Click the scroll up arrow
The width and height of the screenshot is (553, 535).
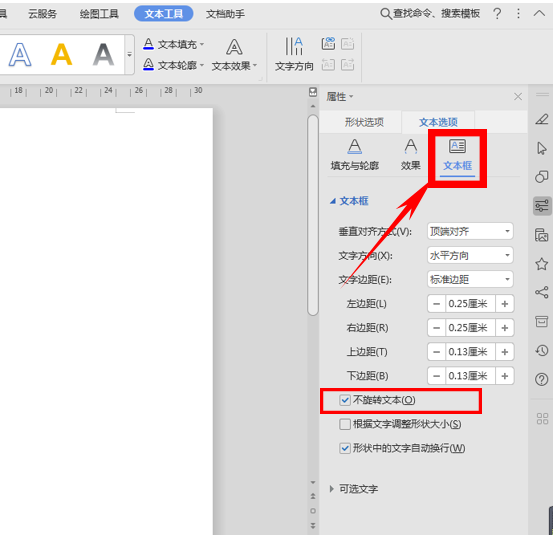pos(313,106)
